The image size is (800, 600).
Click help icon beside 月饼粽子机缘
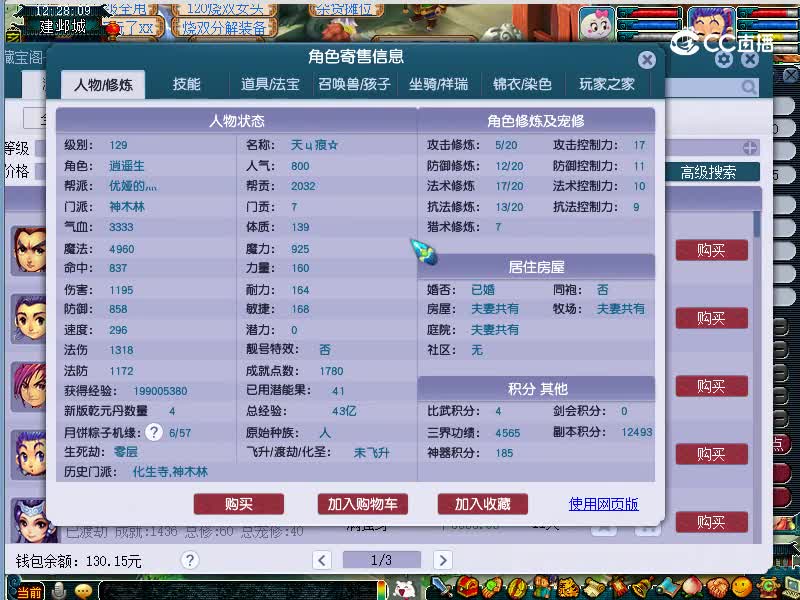[154, 432]
